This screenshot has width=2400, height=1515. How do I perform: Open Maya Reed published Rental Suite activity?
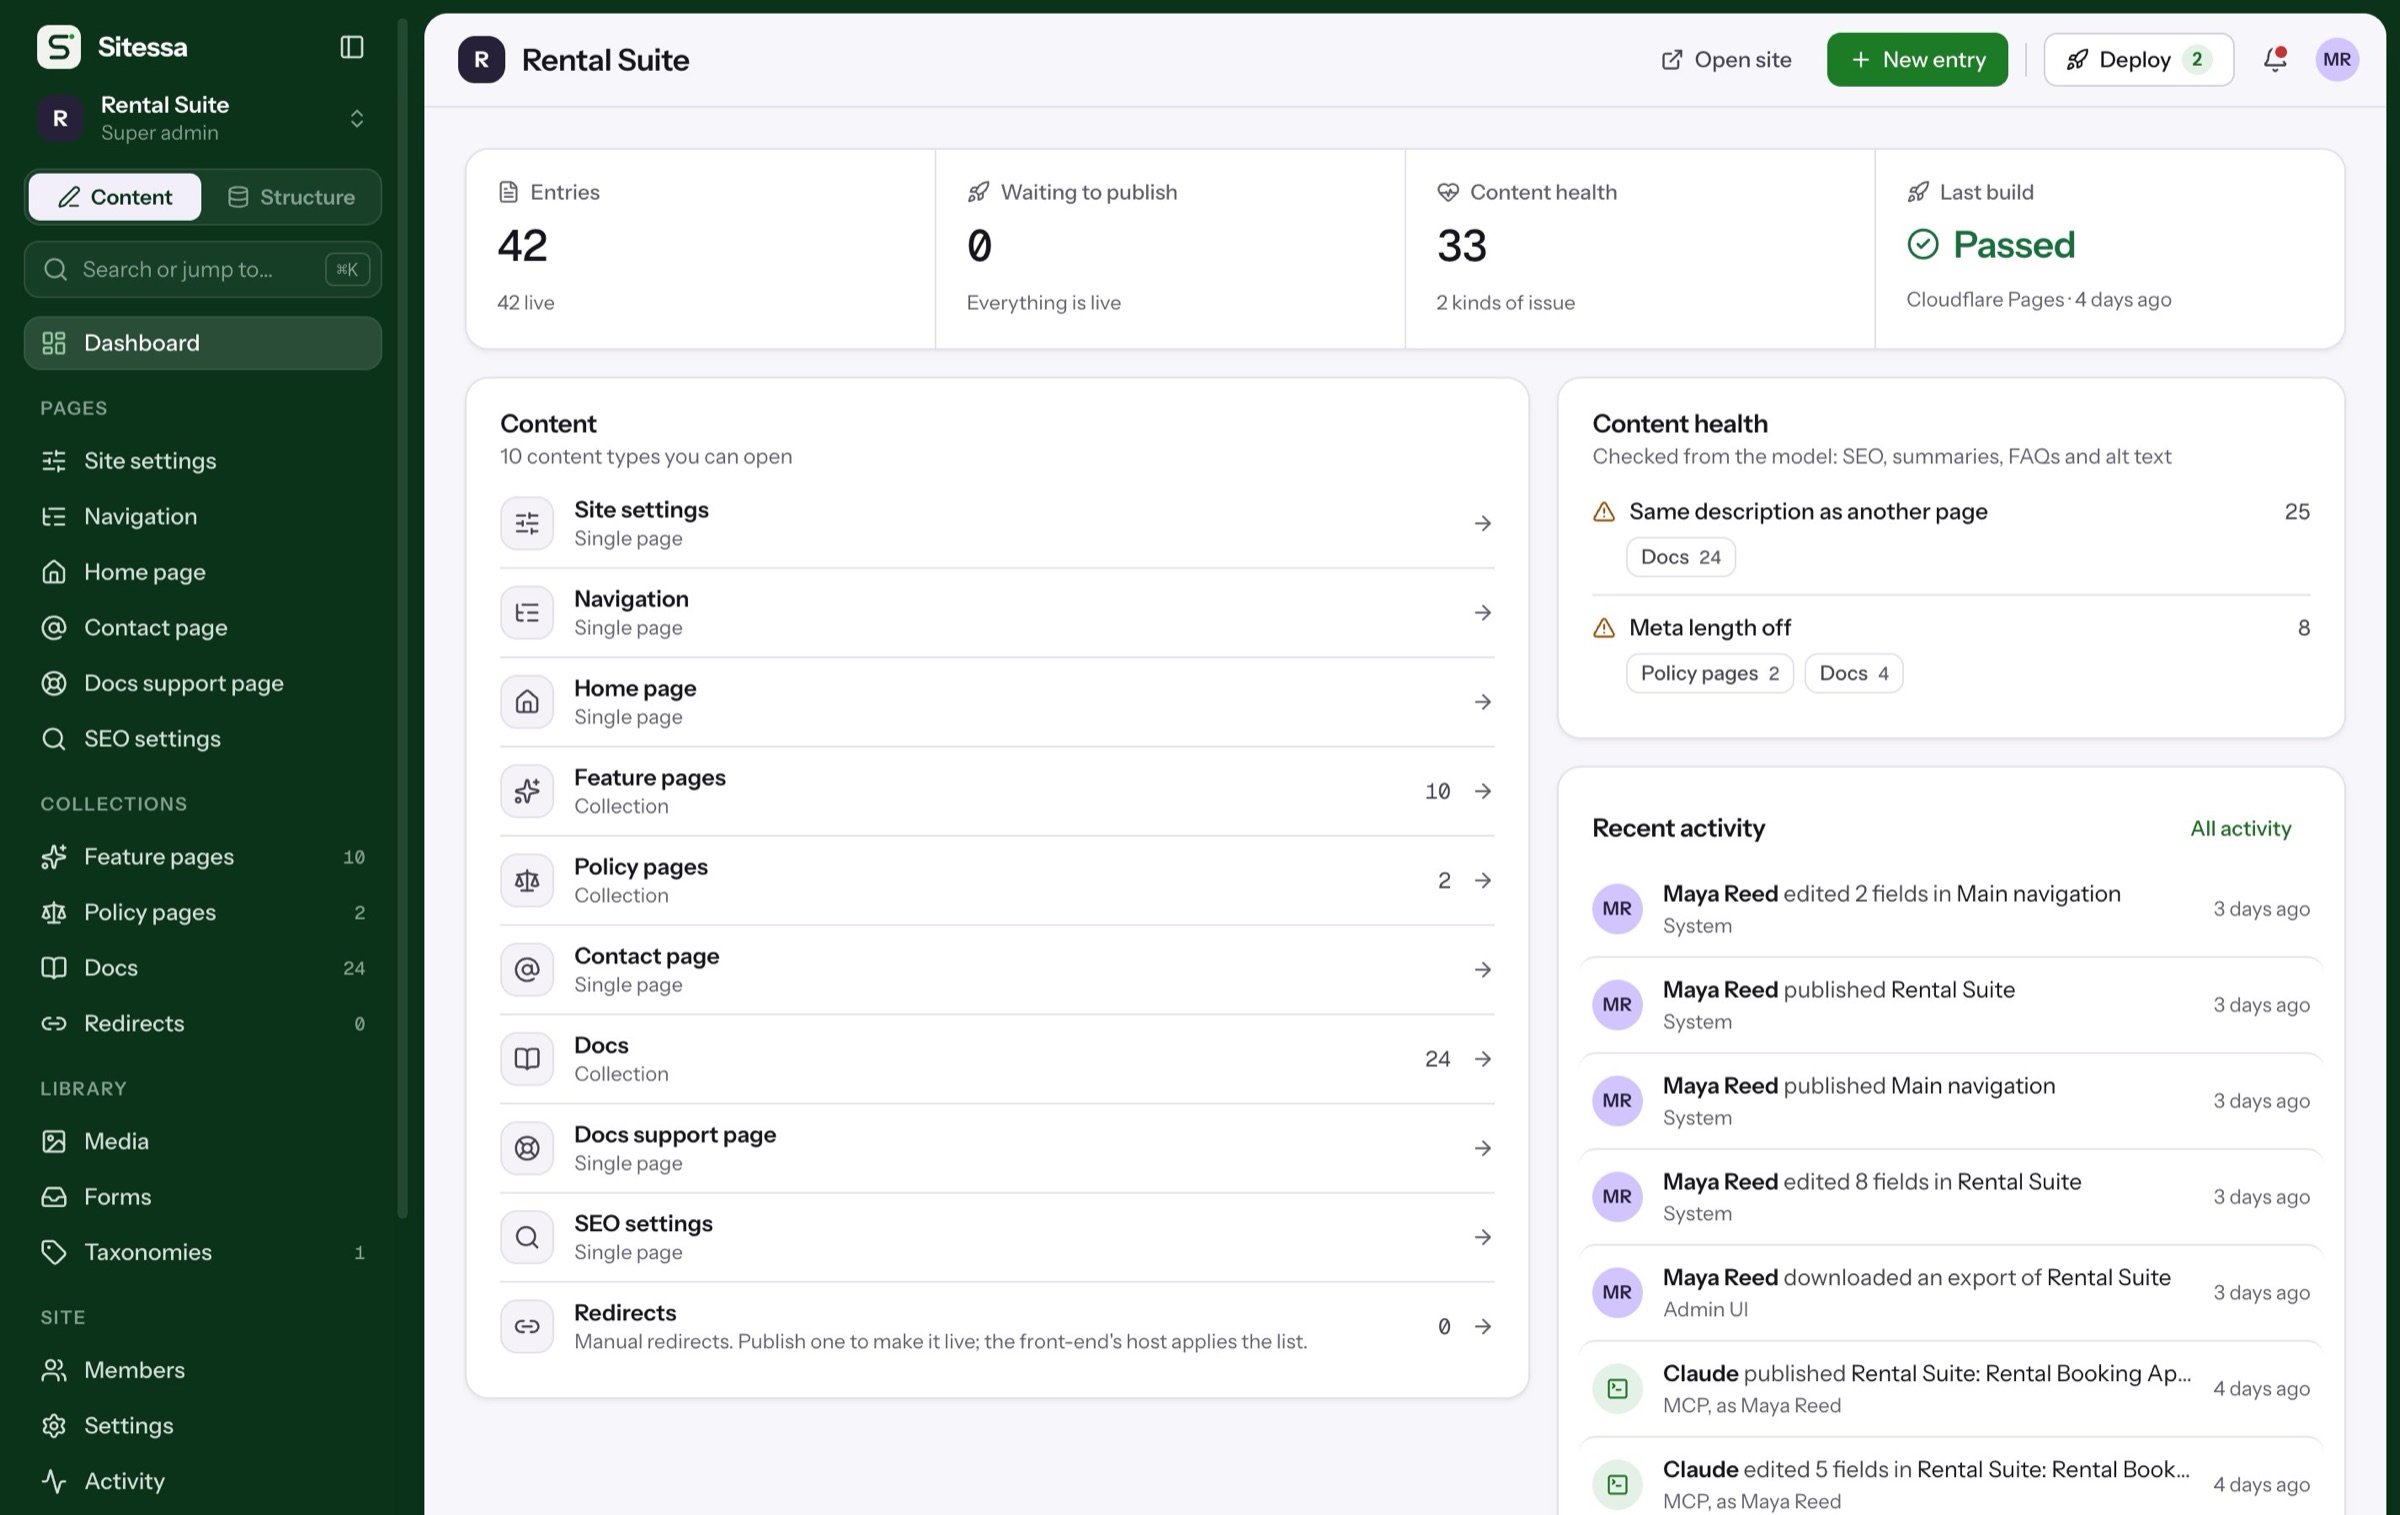click(x=1950, y=1005)
